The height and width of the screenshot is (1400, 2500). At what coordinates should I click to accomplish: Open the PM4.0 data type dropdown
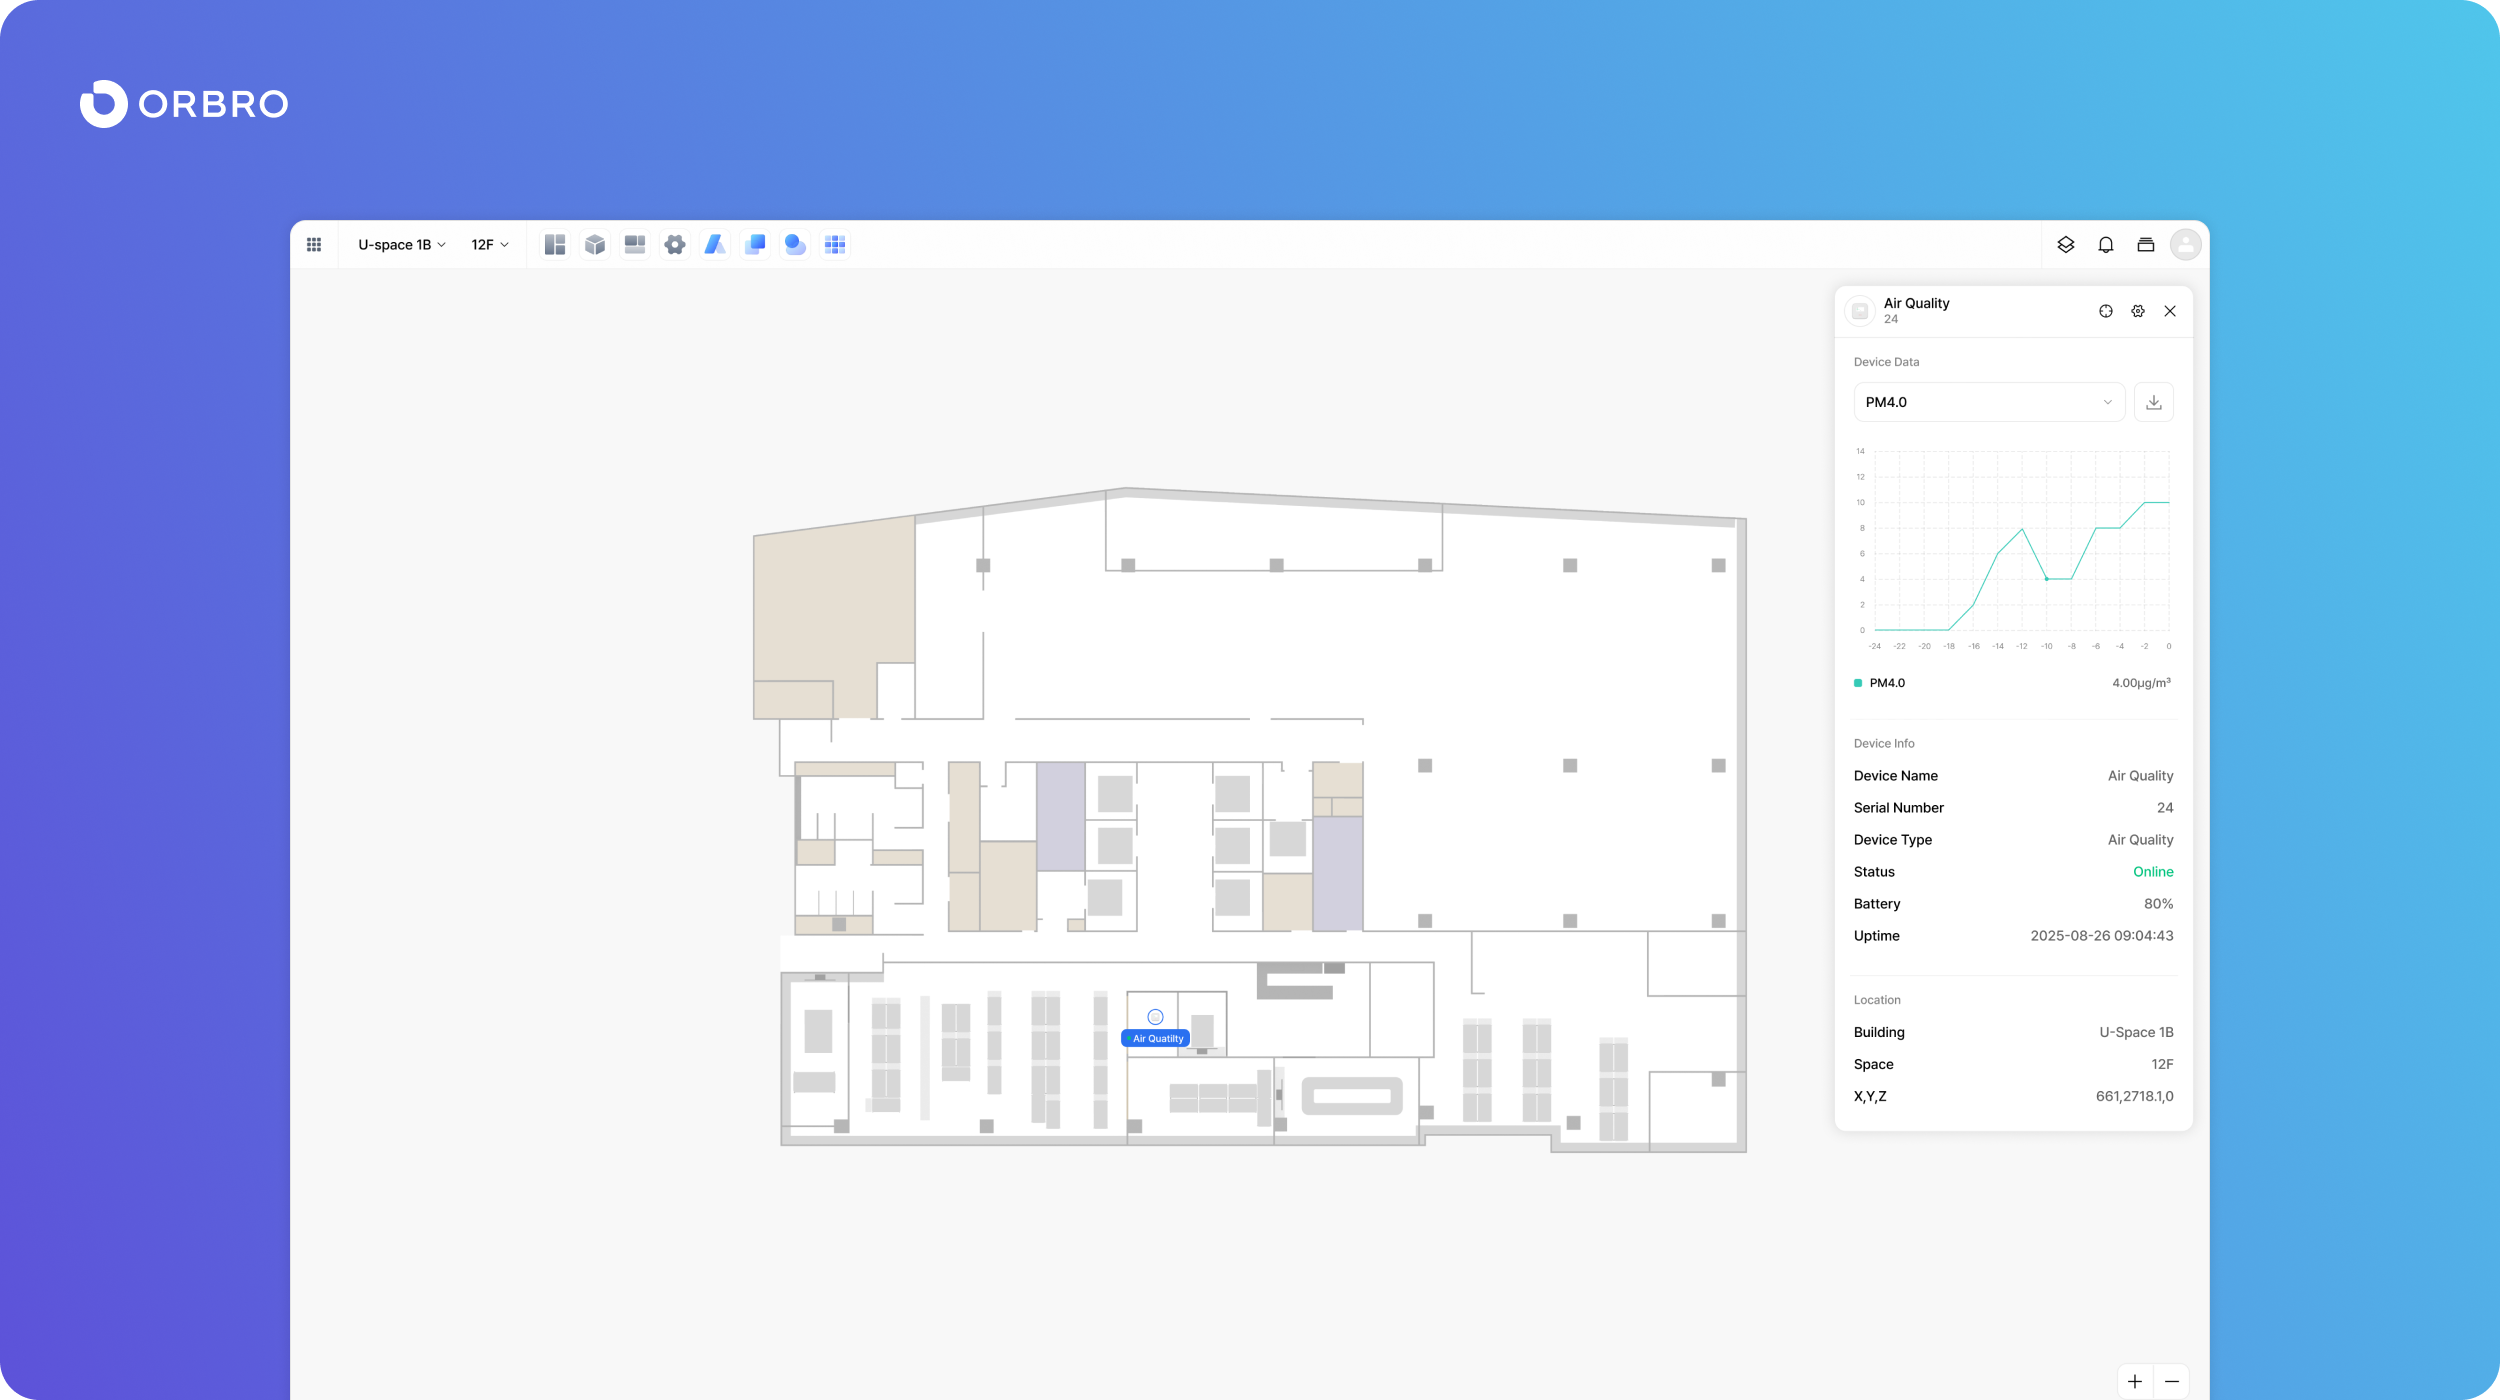pyautogui.click(x=1988, y=402)
